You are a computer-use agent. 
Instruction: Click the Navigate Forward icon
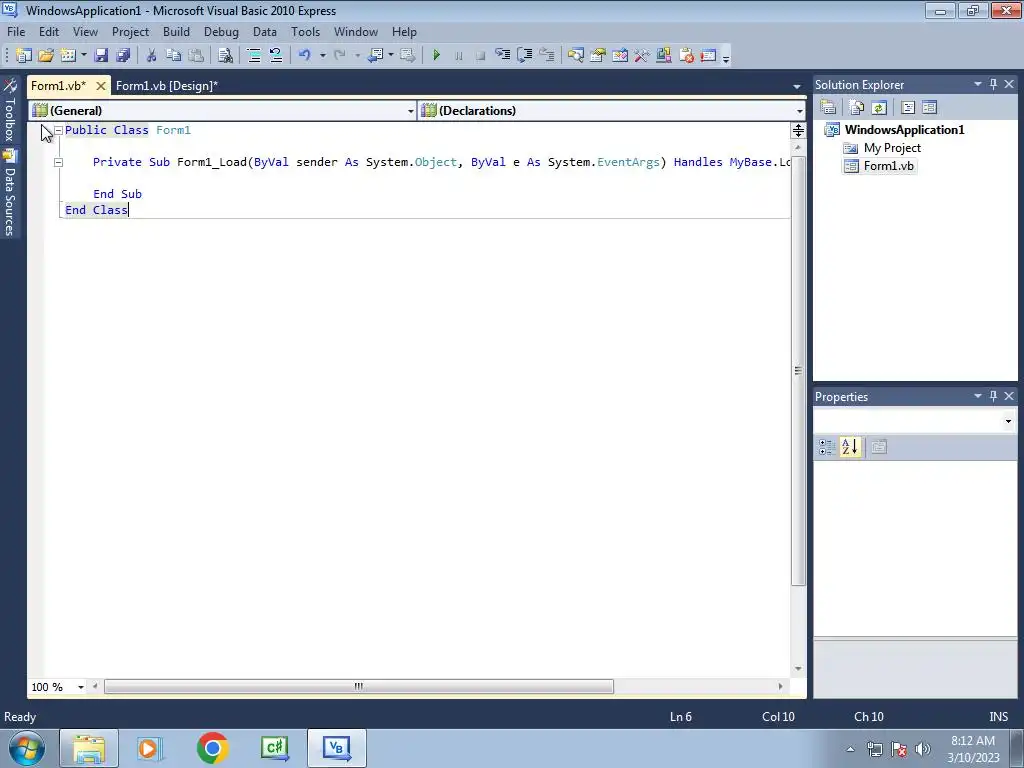(408, 56)
